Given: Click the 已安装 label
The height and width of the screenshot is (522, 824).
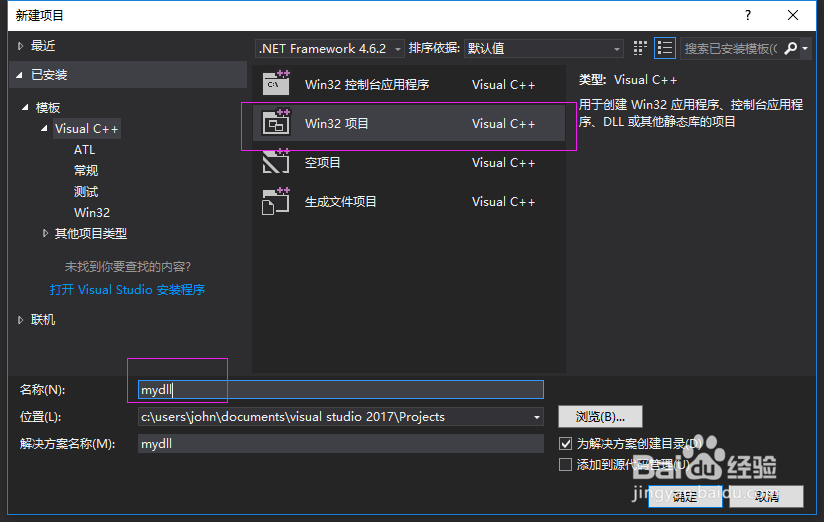Looking at the screenshot, I should pos(49,75).
